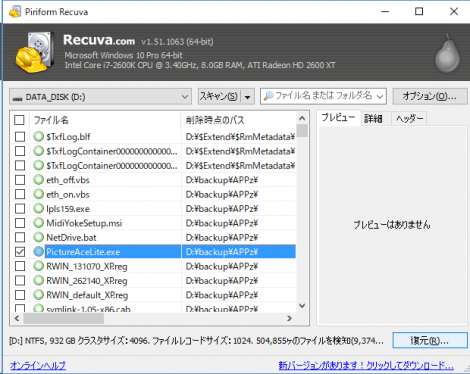
Task: Click the green status icon for NetDrive.bat
Action: point(39,237)
